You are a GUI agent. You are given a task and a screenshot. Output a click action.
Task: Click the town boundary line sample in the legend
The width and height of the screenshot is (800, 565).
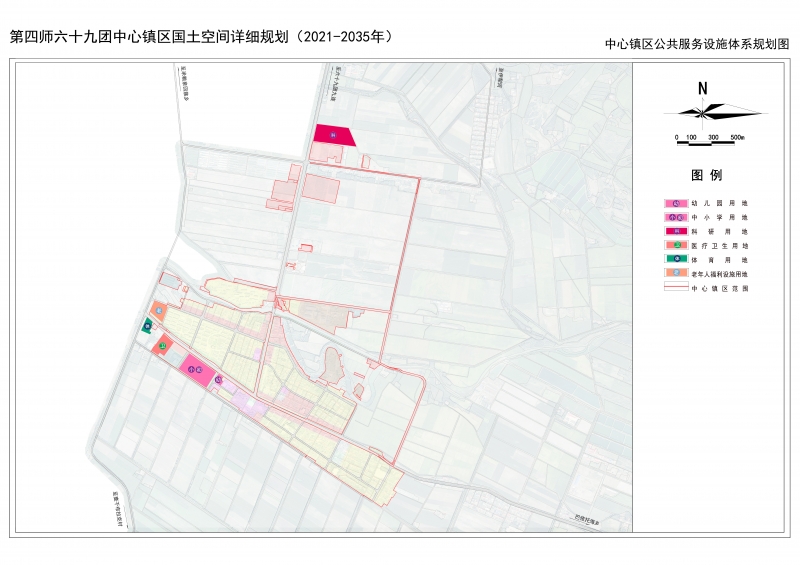676,287
